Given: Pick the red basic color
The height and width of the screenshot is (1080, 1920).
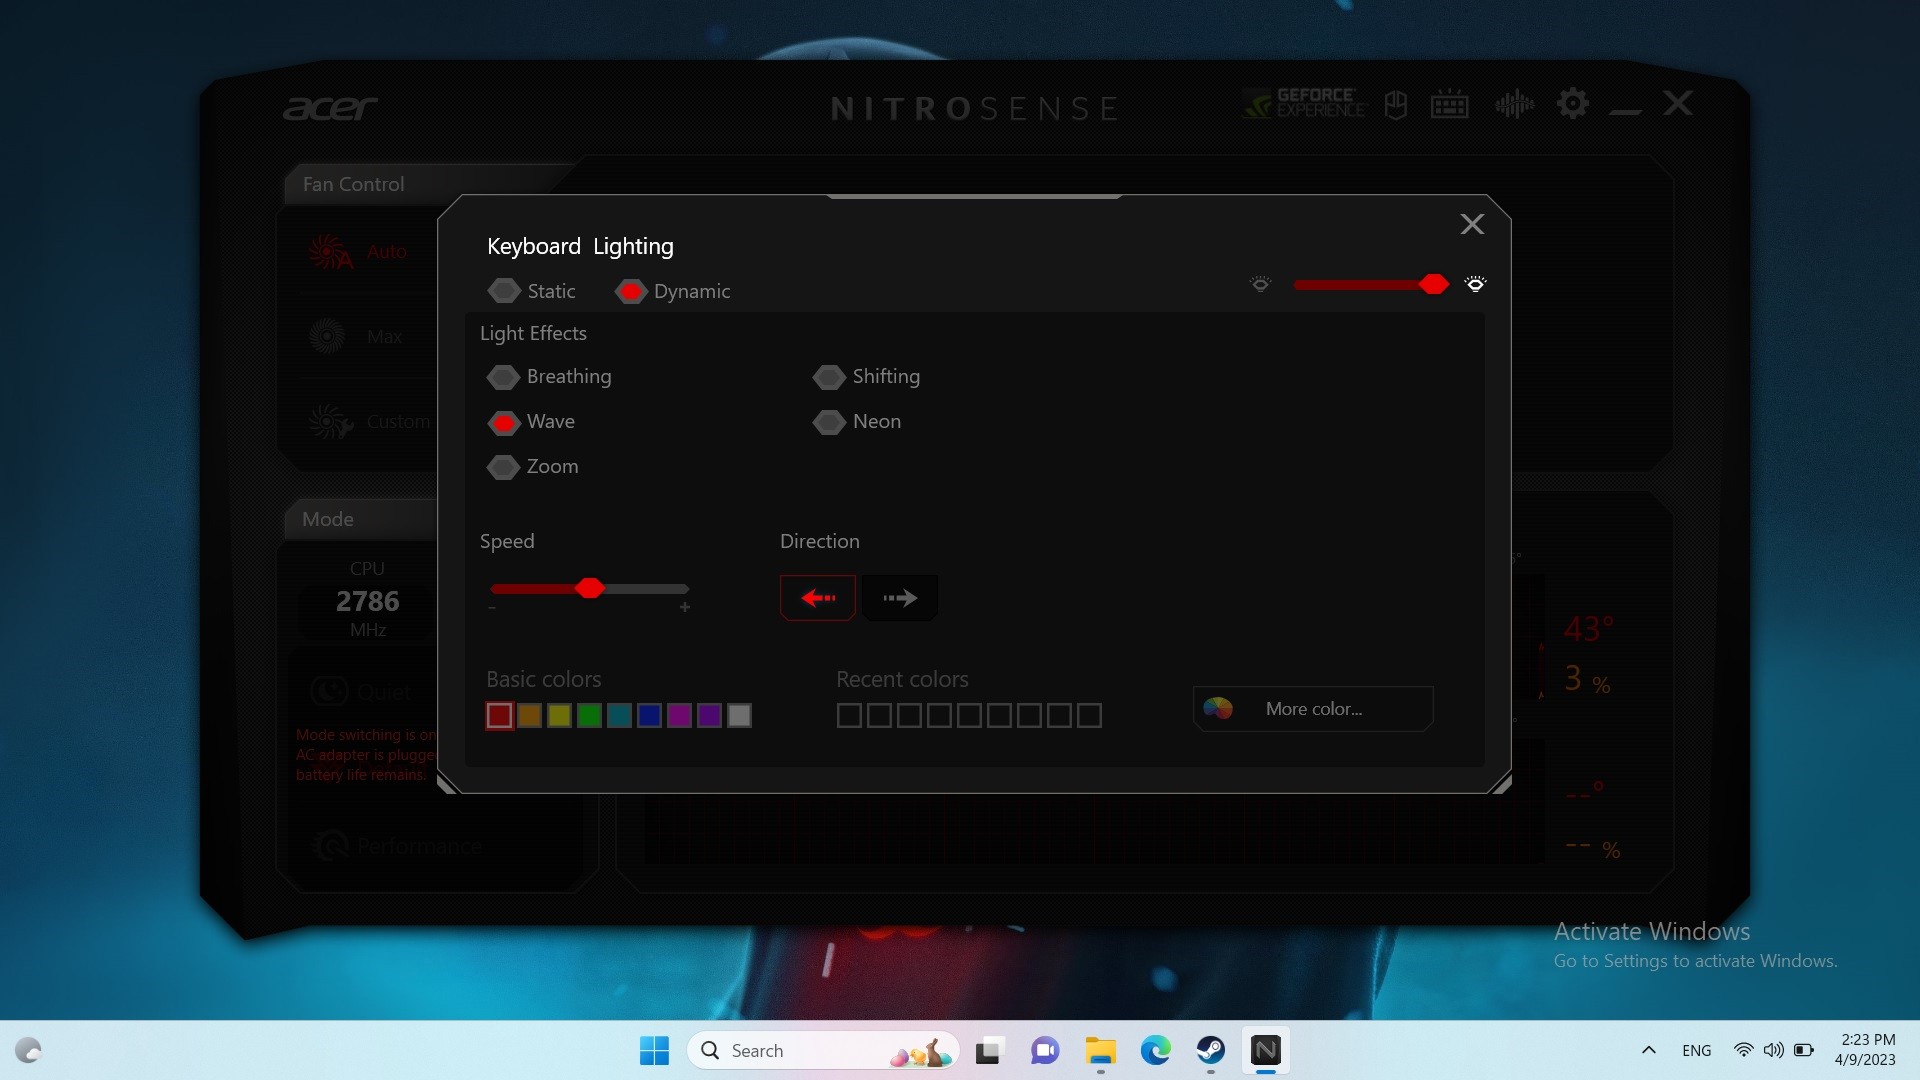Looking at the screenshot, I should pos(500,716).
